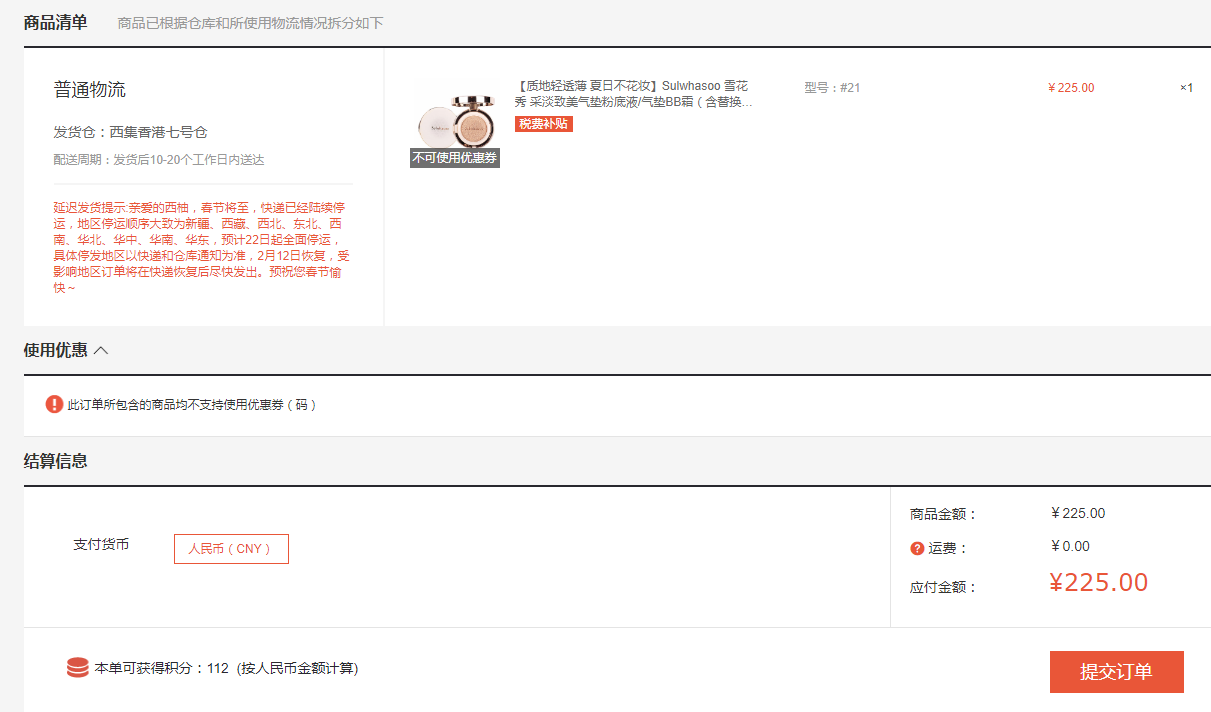Click the 税费补贴 tax subsidy tag

coord(544,124)
